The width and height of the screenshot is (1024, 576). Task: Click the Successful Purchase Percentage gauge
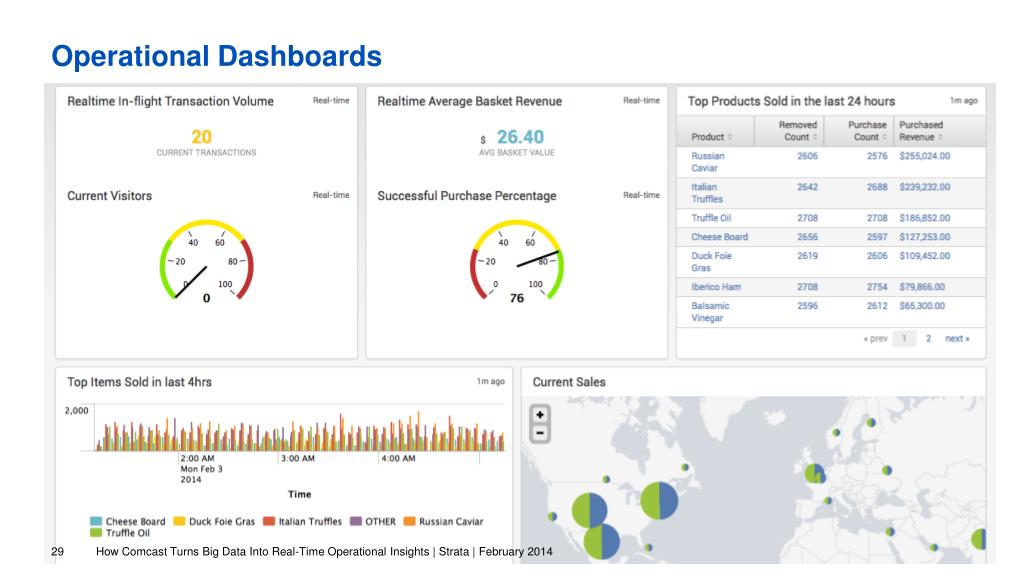[x=517, y=261]
